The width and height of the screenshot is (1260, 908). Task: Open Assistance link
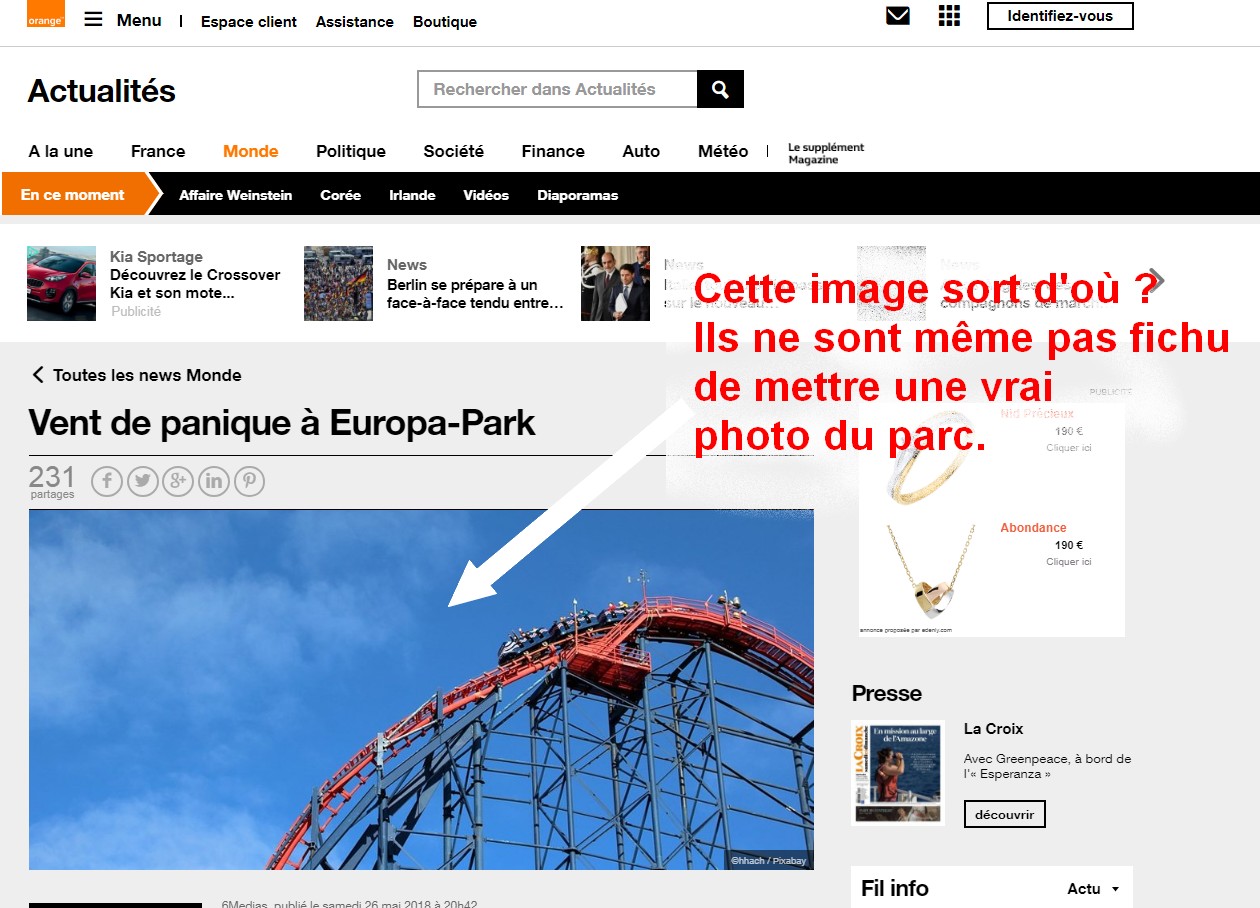tap(355, 21)
